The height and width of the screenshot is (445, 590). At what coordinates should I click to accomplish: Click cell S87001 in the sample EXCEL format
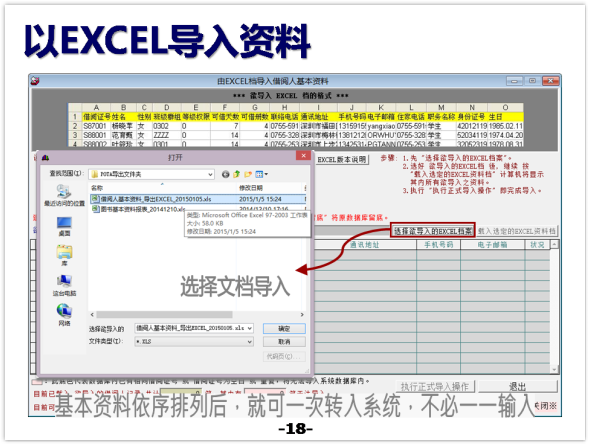point(95,126)
